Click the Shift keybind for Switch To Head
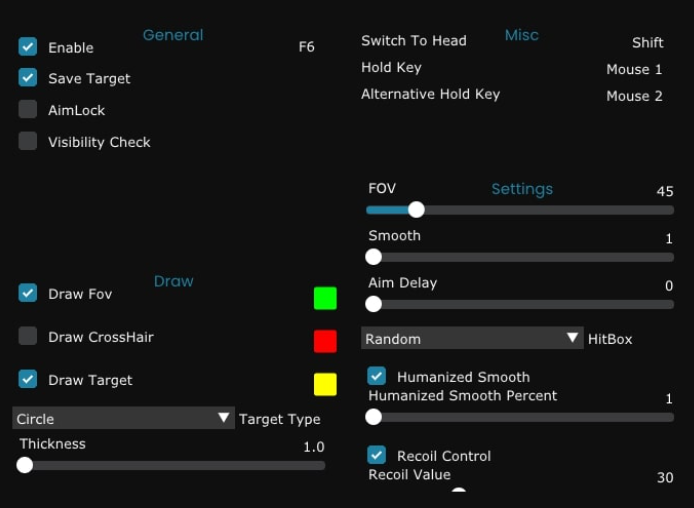Viewport: 694px width, 508px height. pyautogui.click(x=647, y=43)
